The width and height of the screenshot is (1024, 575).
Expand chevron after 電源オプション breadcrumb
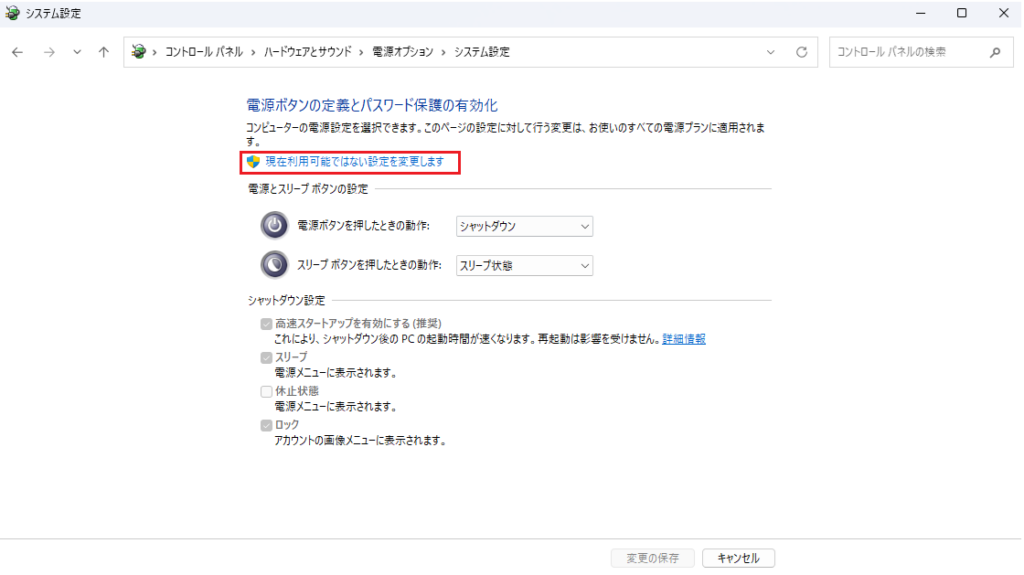[443, 52]
